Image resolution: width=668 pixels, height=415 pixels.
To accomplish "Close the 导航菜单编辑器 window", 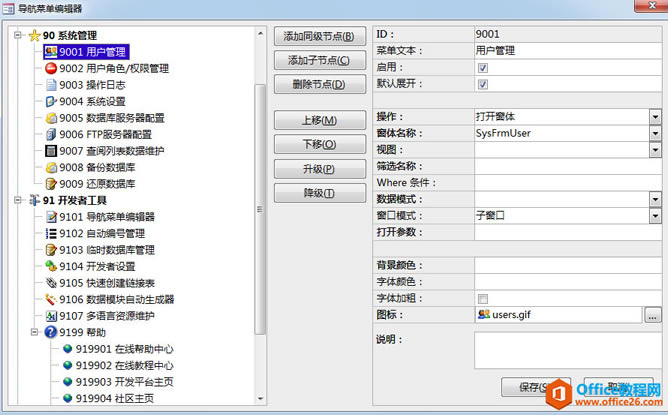I will [651, 6].
